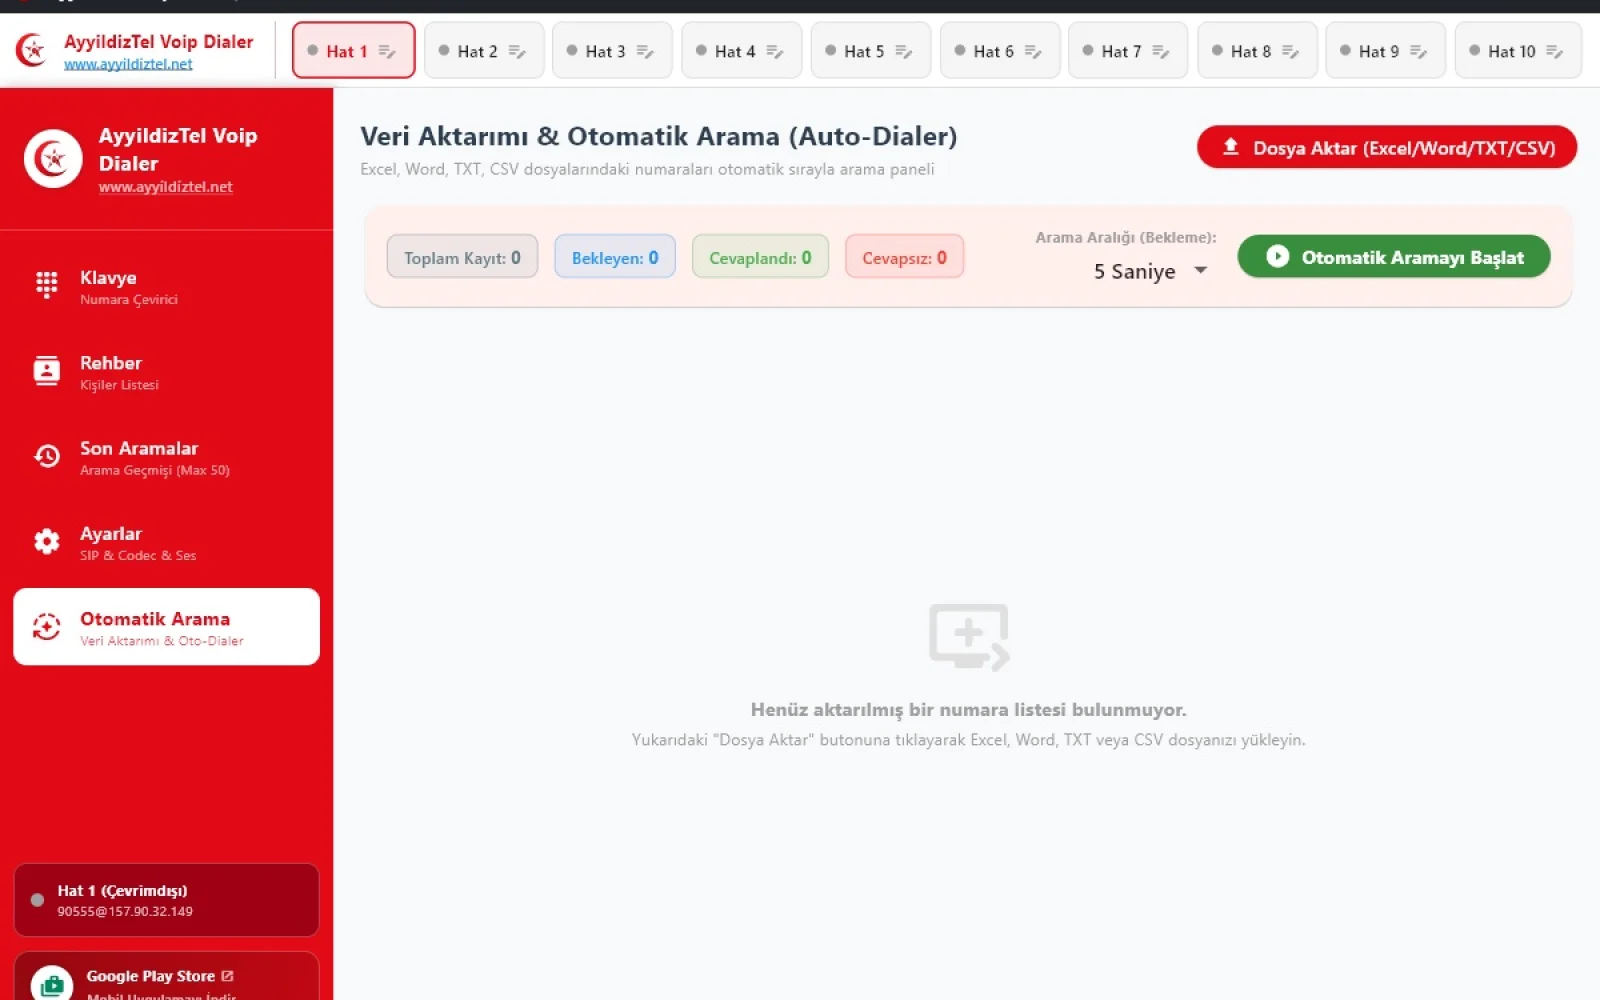Click the edit icon on Hat 1 tab
This screenshot has height=1000, width=1600.
[x=387, y=52]
